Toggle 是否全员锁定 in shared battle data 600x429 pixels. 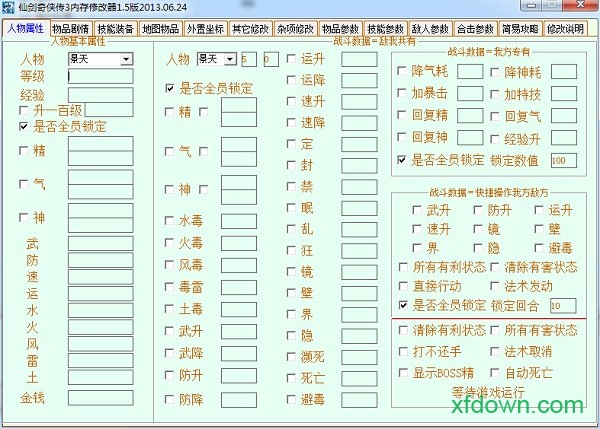coord(170,88)
